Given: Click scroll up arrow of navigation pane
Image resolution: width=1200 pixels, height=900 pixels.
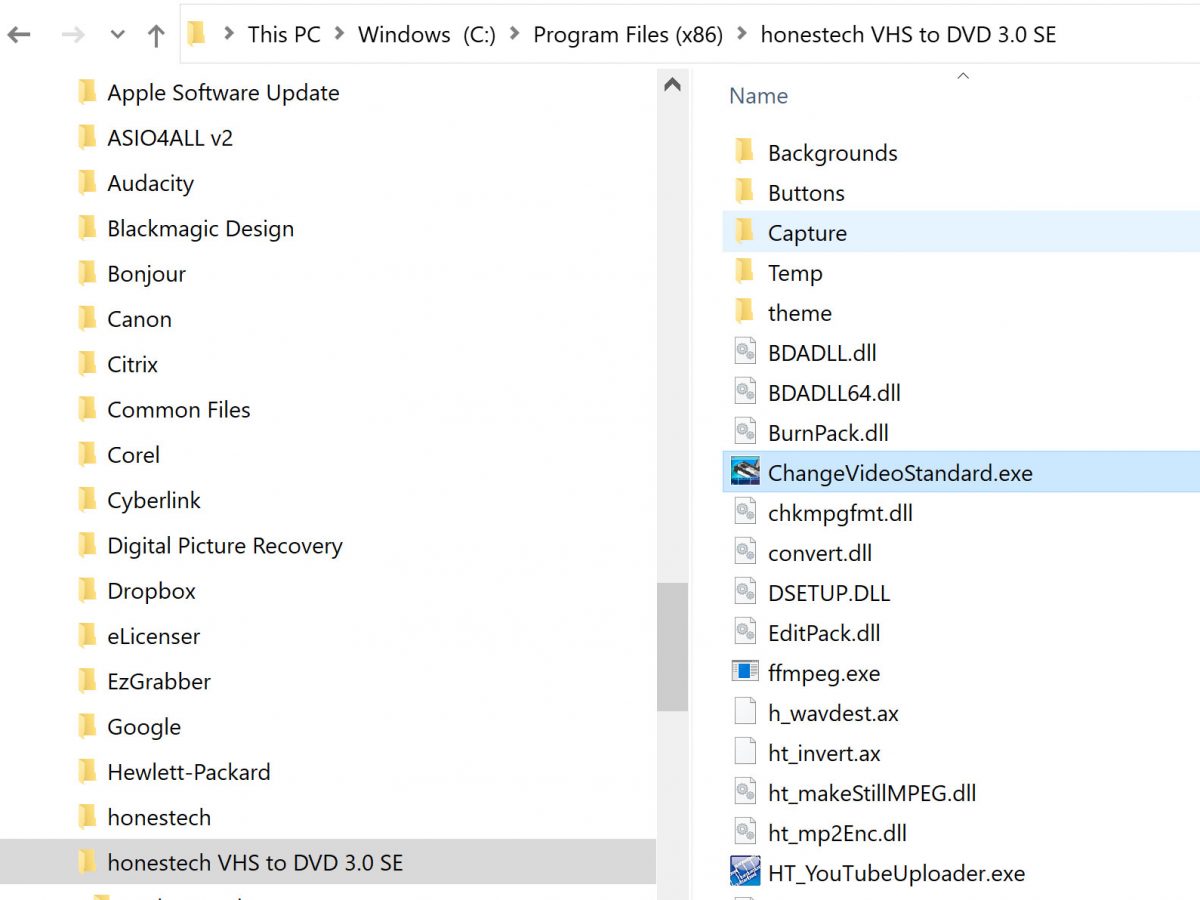Looking at the screenshot, I should point(672,86).
